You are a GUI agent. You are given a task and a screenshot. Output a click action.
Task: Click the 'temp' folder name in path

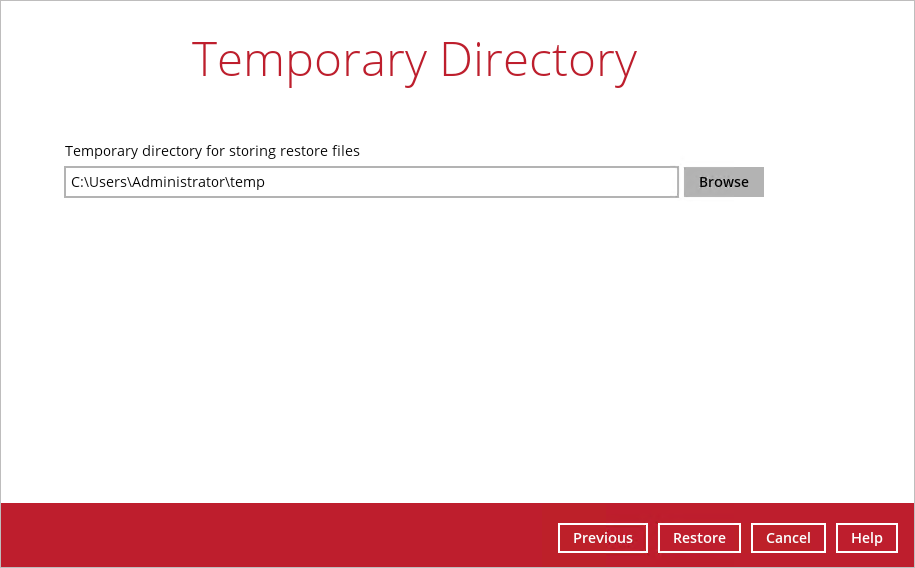247,182
